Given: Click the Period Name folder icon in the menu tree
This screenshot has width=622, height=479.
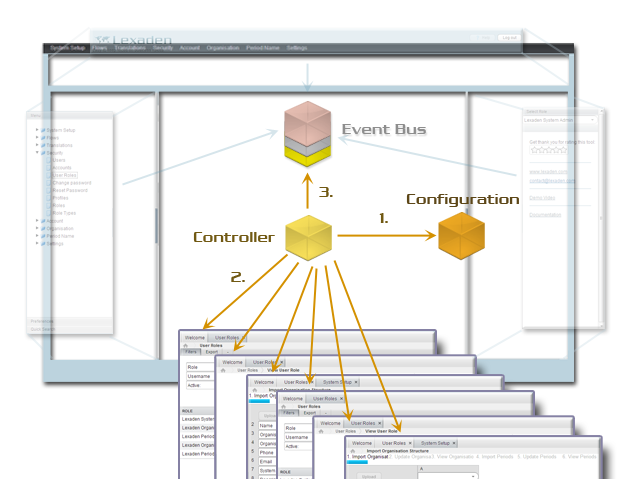Looking at the screenshot, I should pyautogui.click(x=43, y=236).
